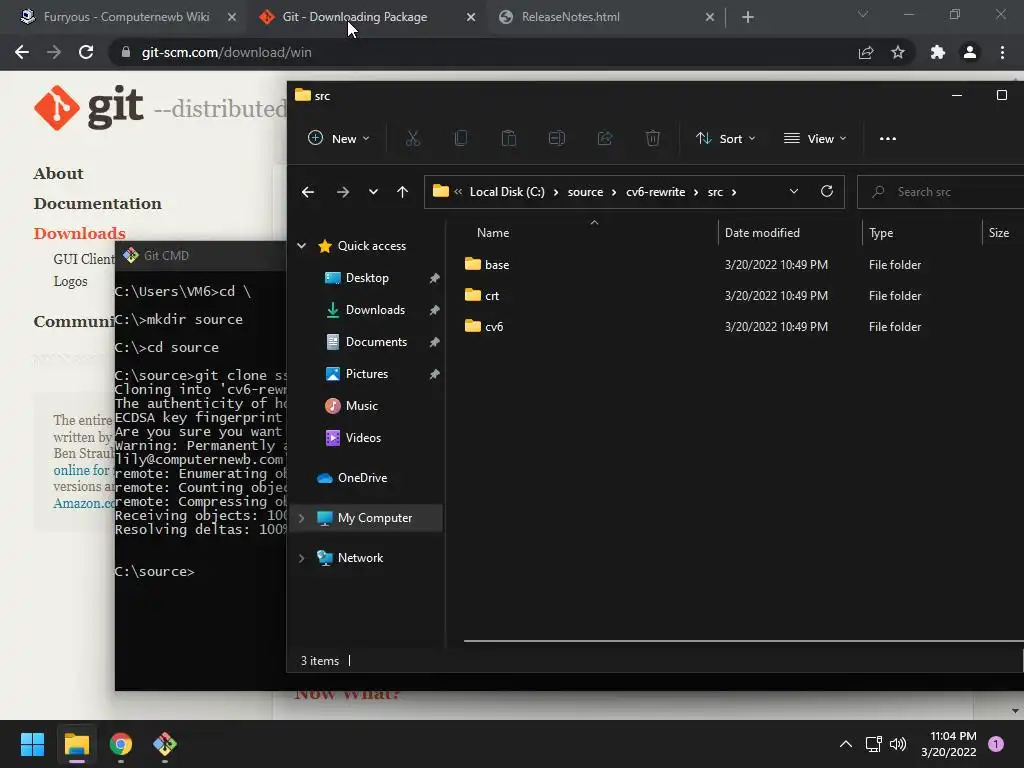Click the network tray icon
This screenshot has width=1024, height=768.
(873, 744)
